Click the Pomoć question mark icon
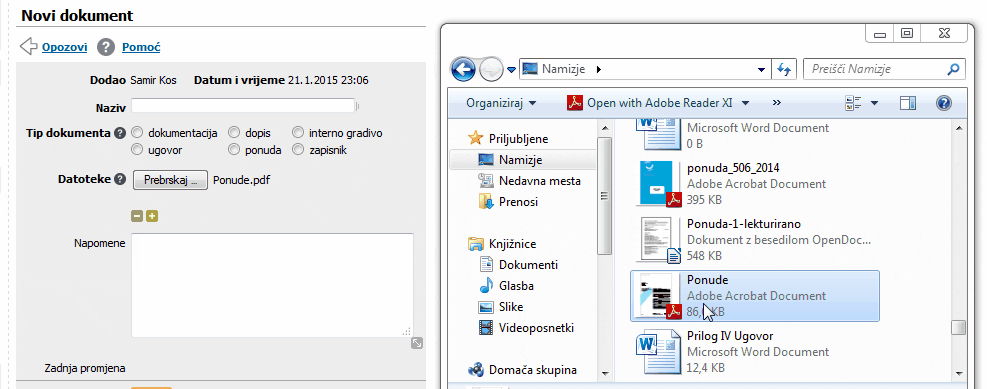This screenshot has height=389, width=987. pos(106,47)
